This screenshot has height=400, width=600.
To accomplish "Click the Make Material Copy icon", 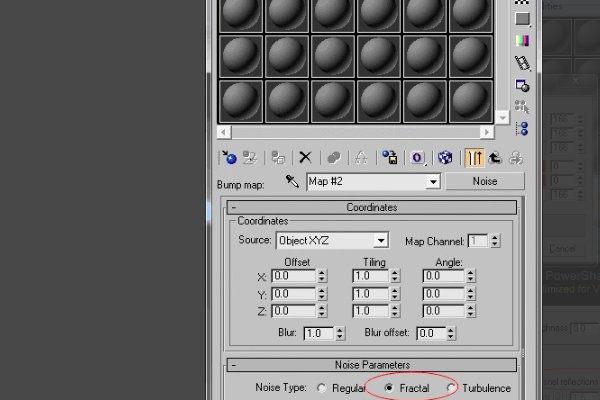I will pos(334,157).
